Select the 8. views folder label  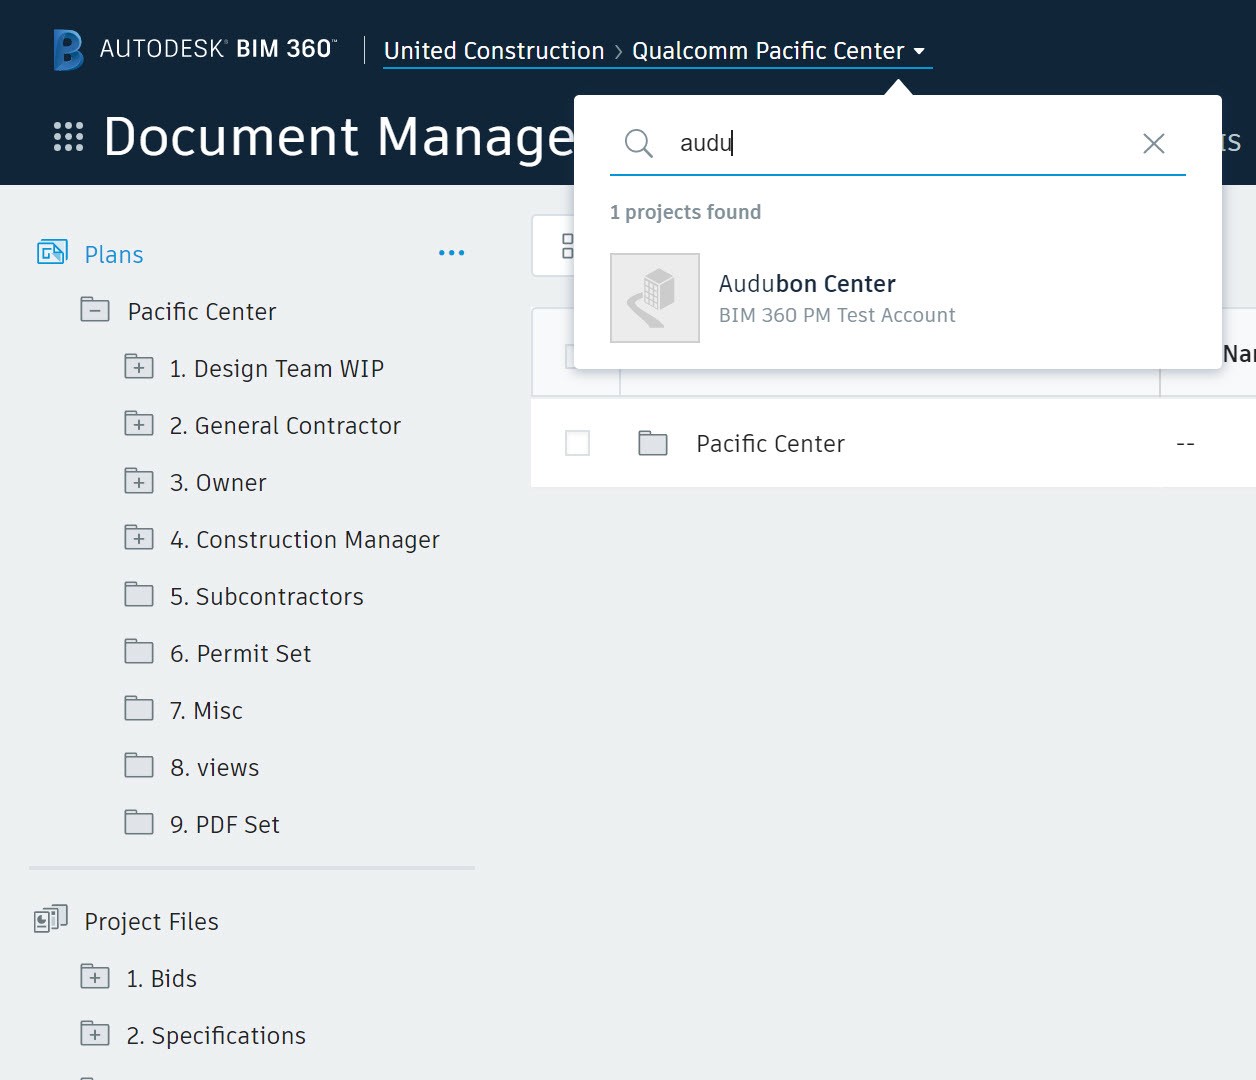point(215,768)
